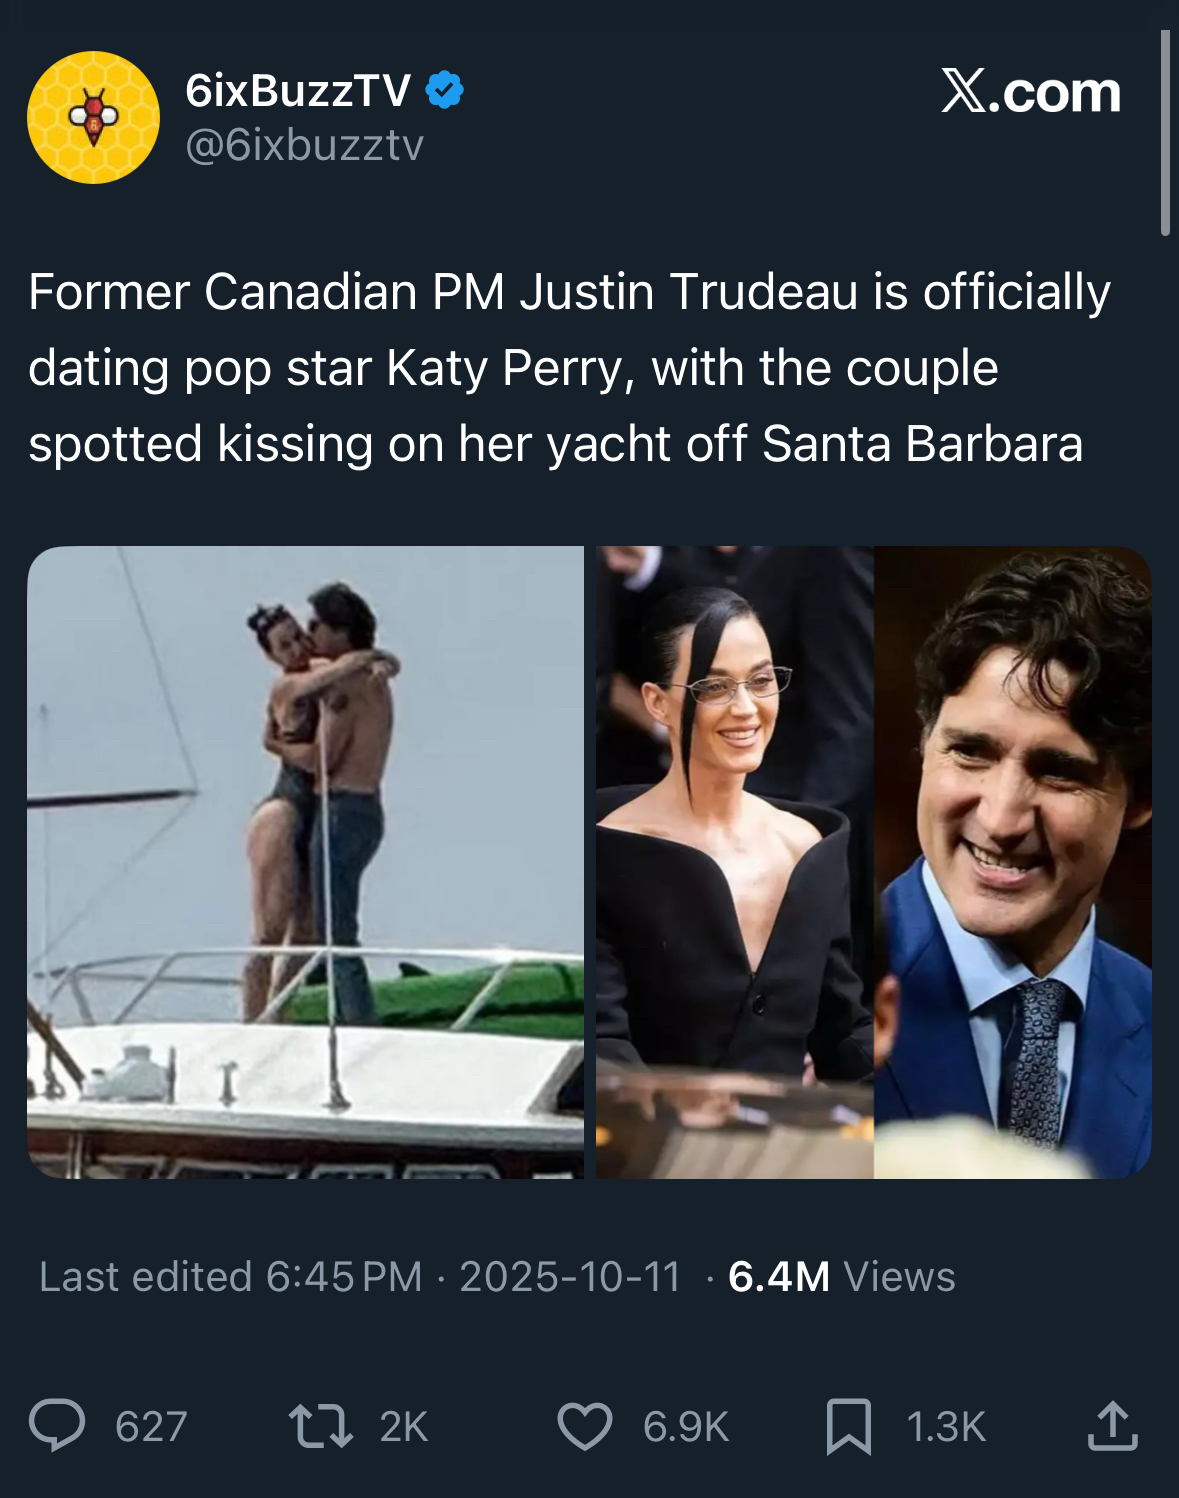1179x1498 pixels.
Task: Bookmark this post using the bookmark icon
Action: tap(849, 1426)
